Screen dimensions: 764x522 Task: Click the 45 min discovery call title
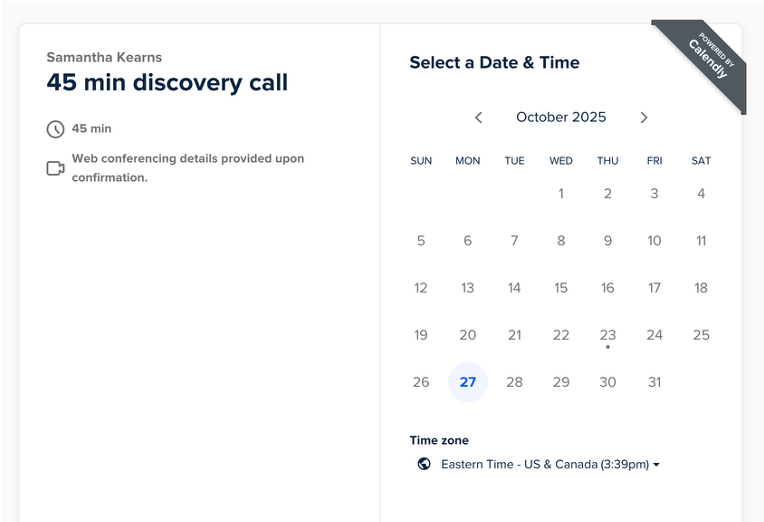(167, 82)
